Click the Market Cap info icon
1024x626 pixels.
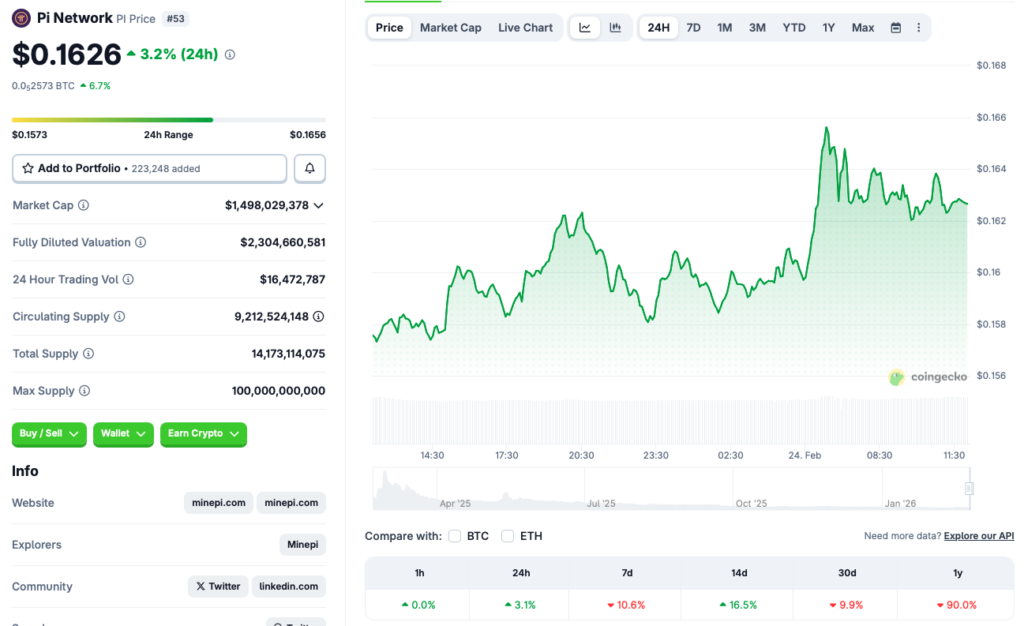tap(85, 205)
